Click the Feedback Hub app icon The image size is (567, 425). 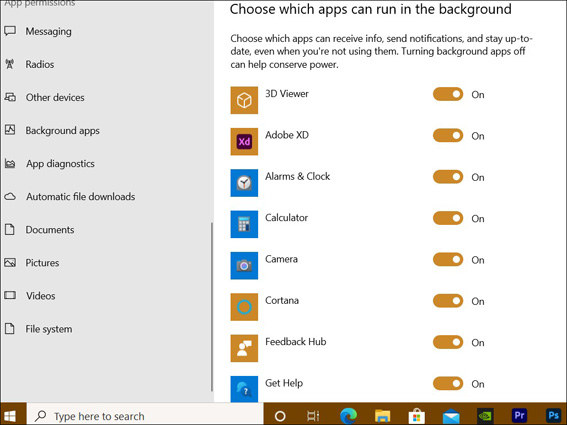click(244, 348)
